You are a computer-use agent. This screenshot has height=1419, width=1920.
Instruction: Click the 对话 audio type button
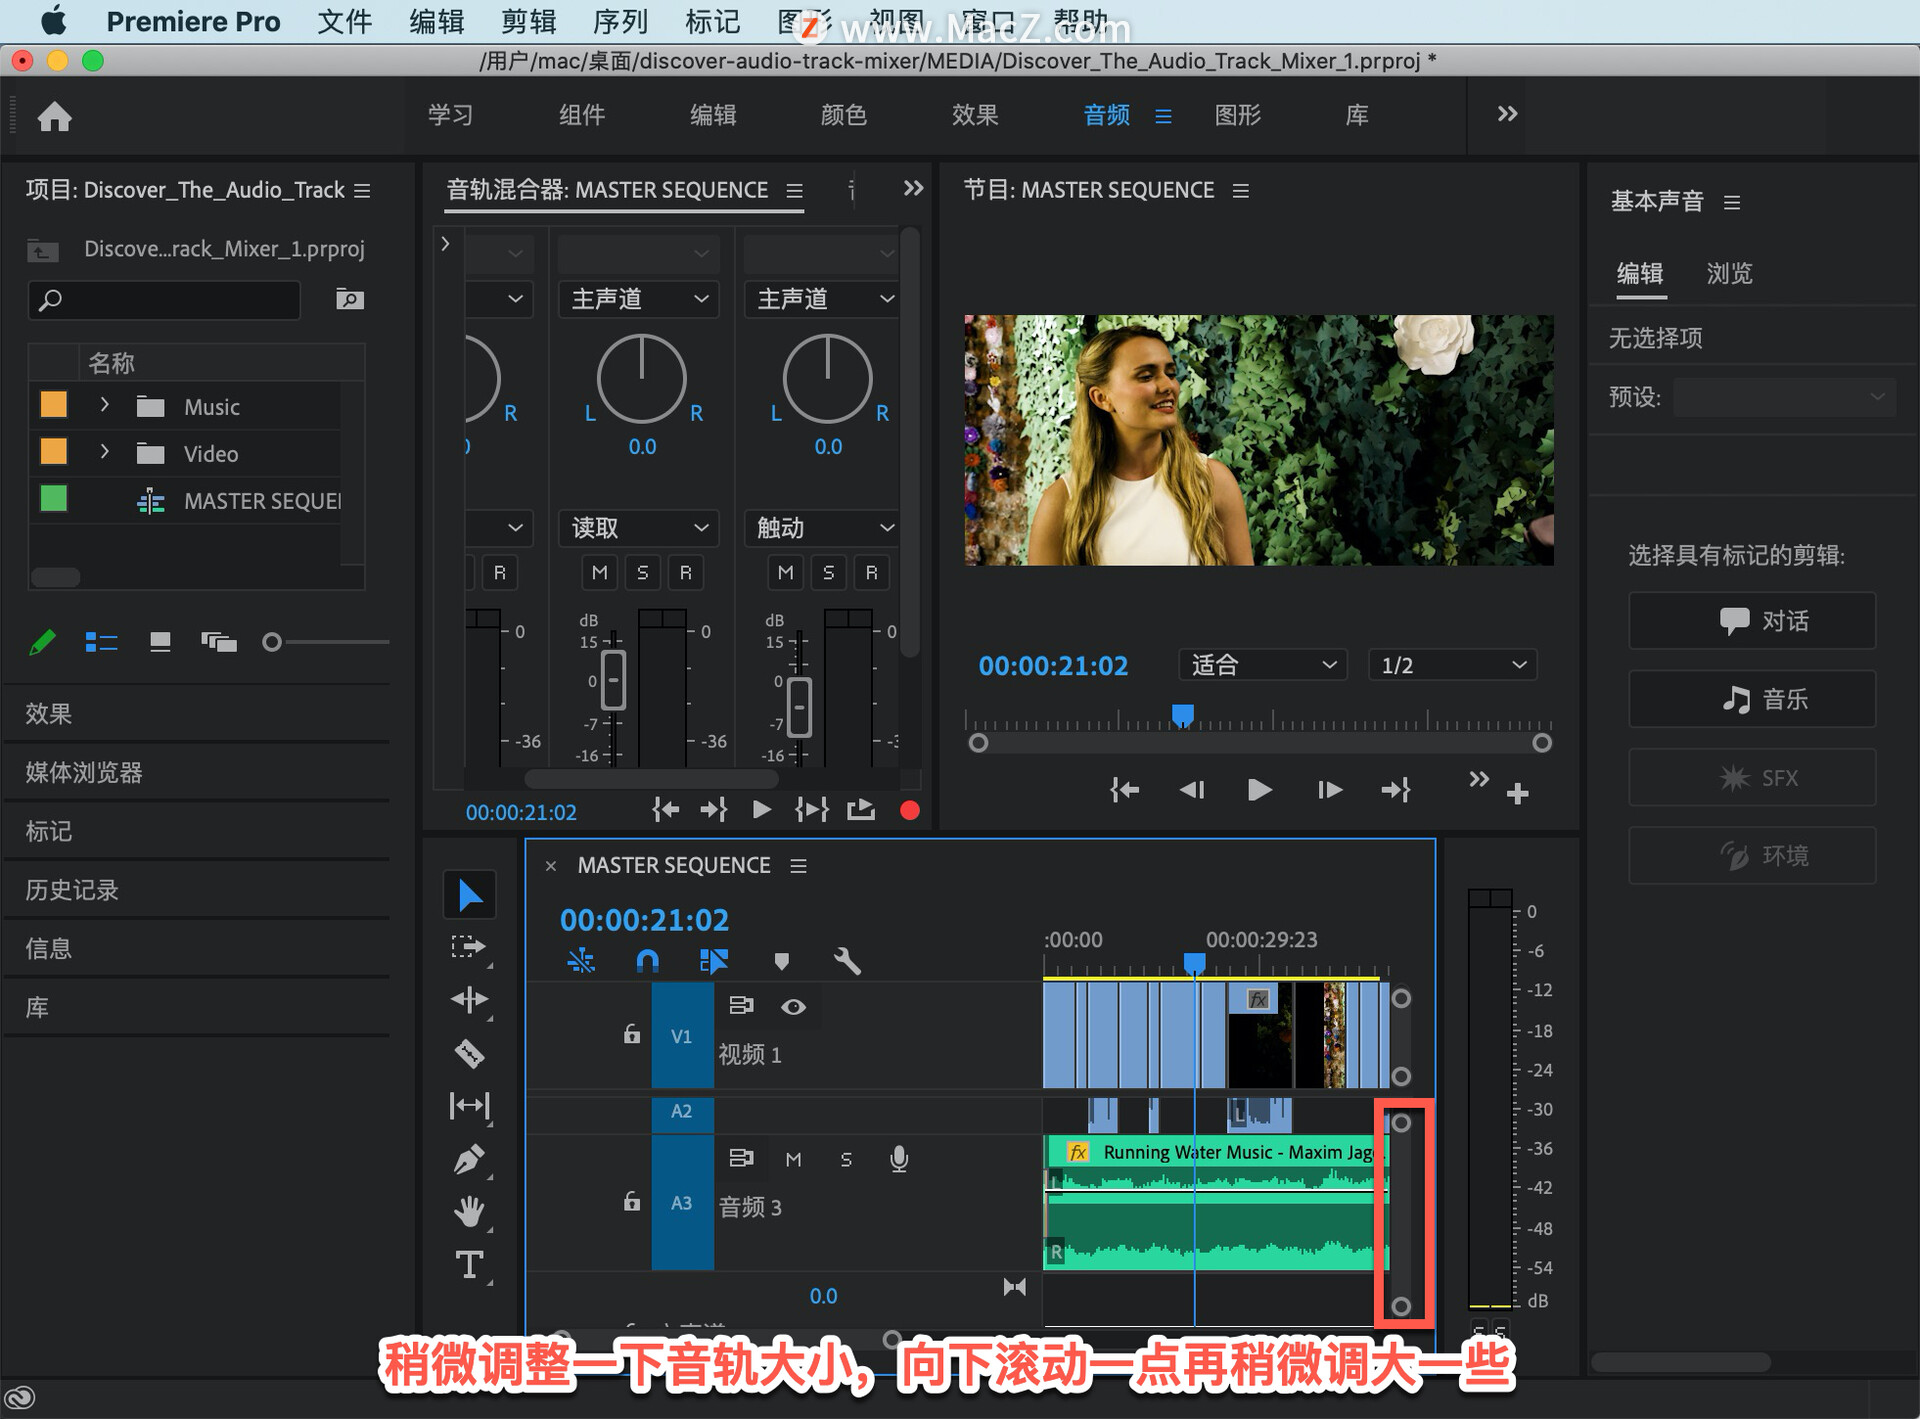[x=1751, y=621]
